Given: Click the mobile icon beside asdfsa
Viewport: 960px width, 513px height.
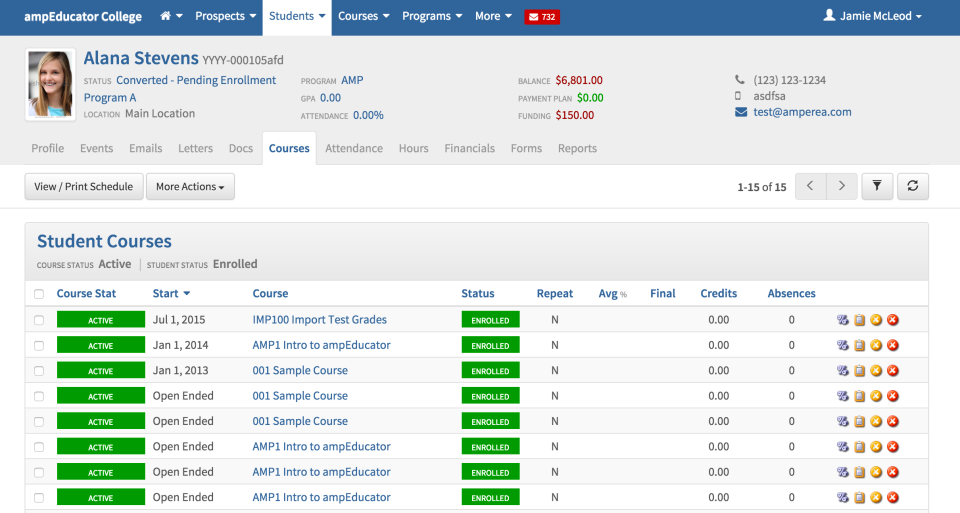Looking at the screenshot, I should (x=738, y=96).
